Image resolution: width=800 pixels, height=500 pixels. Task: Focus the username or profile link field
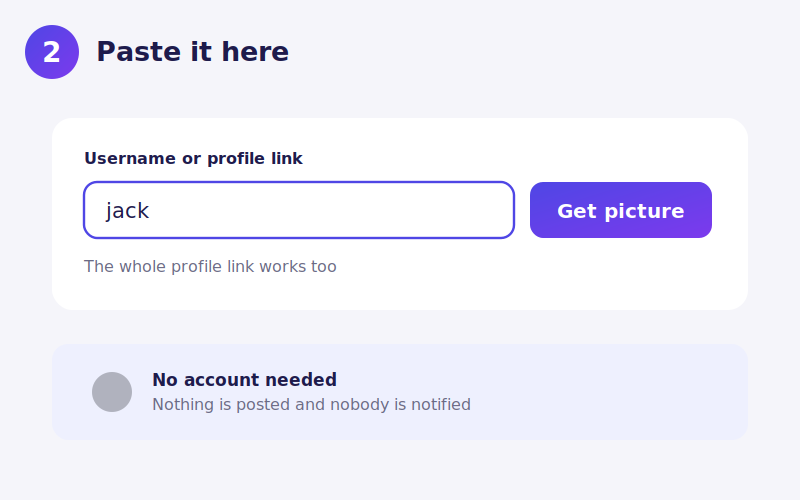coord(299,210)
